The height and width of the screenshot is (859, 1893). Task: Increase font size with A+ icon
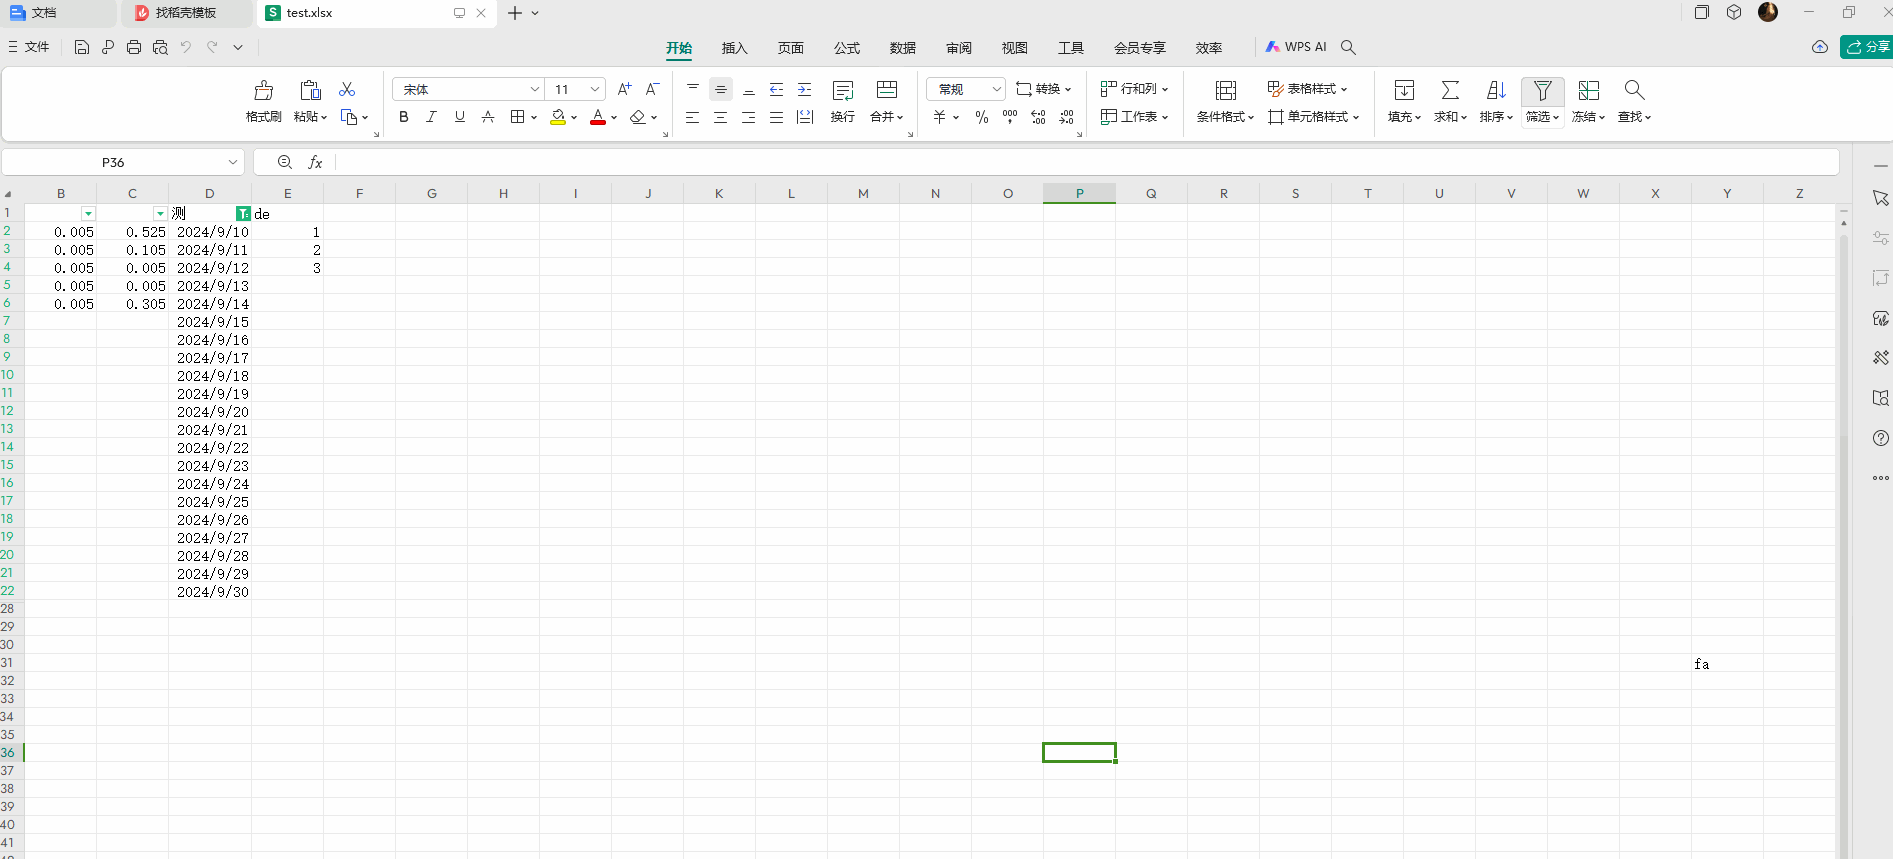click(624, 89)
